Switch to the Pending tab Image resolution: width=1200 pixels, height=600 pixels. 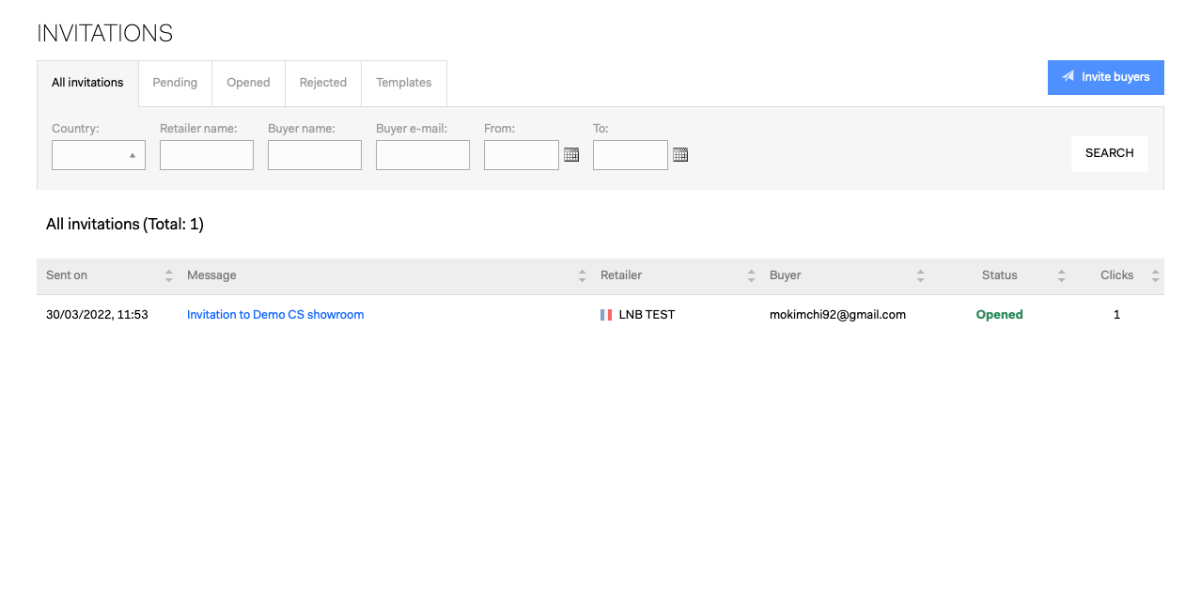pos(175,83)
